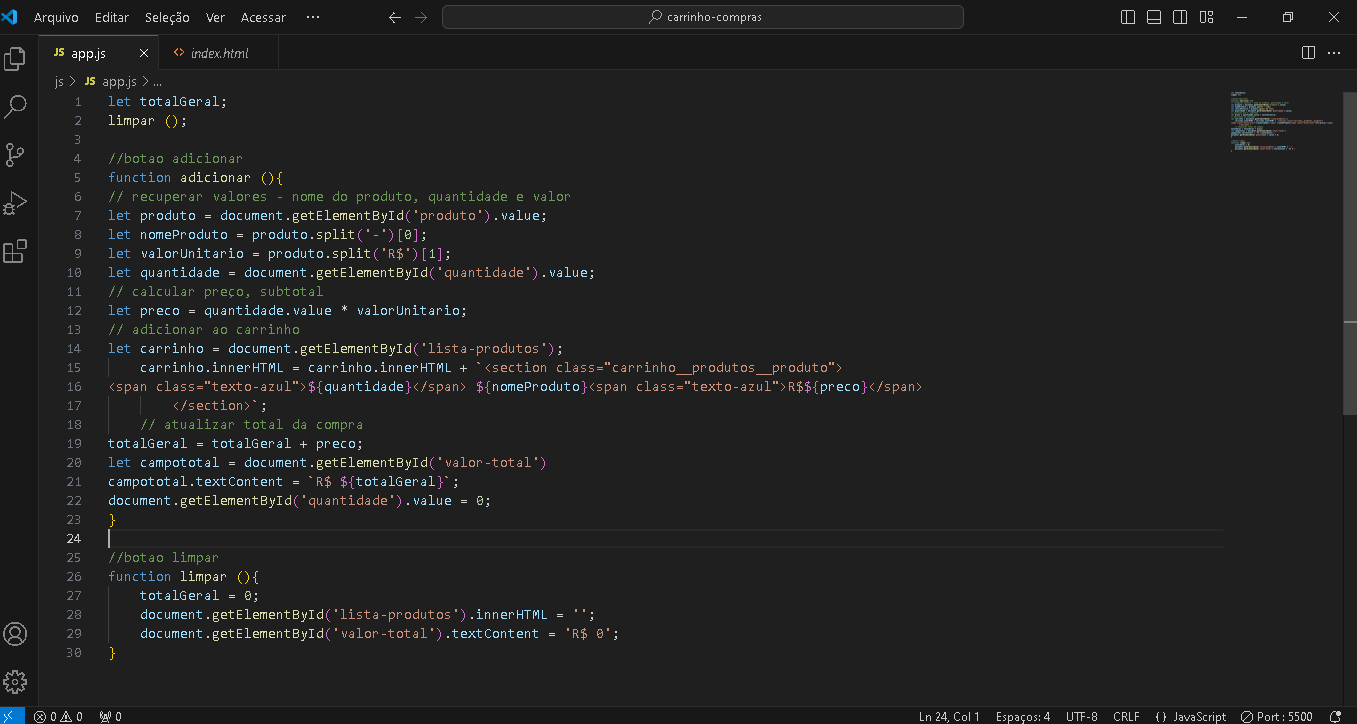Click 'function adicionar' on line 5
1357x724 pixels.
(180, 177)
